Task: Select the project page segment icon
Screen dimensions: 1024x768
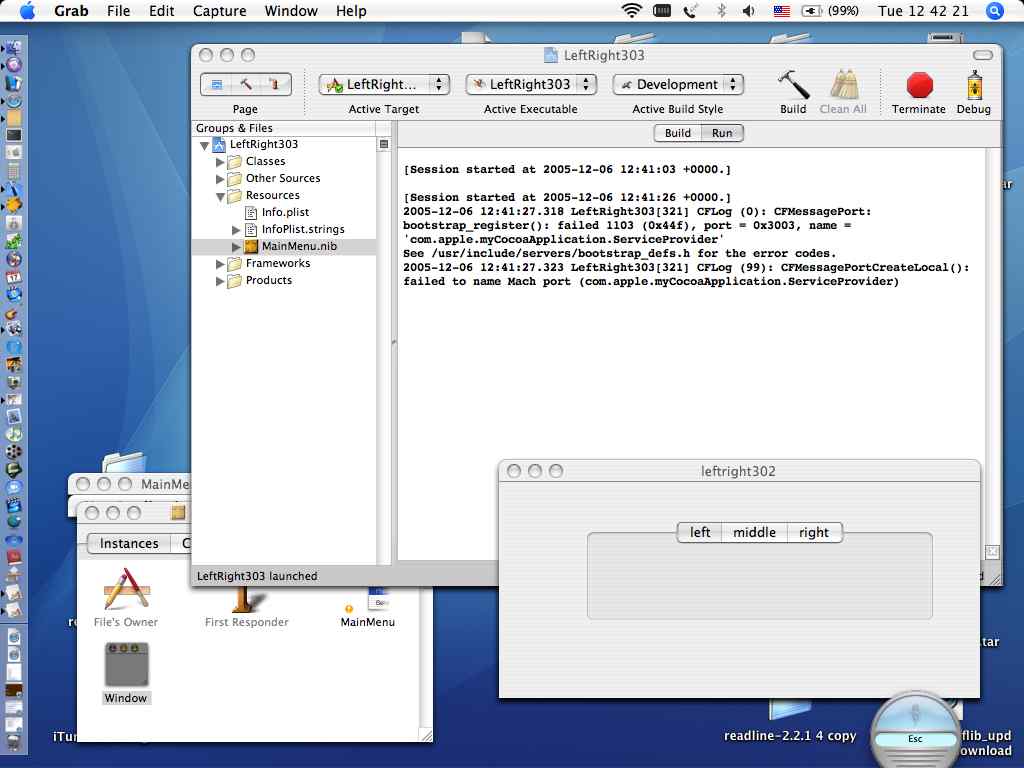Action: coord(217,84)
